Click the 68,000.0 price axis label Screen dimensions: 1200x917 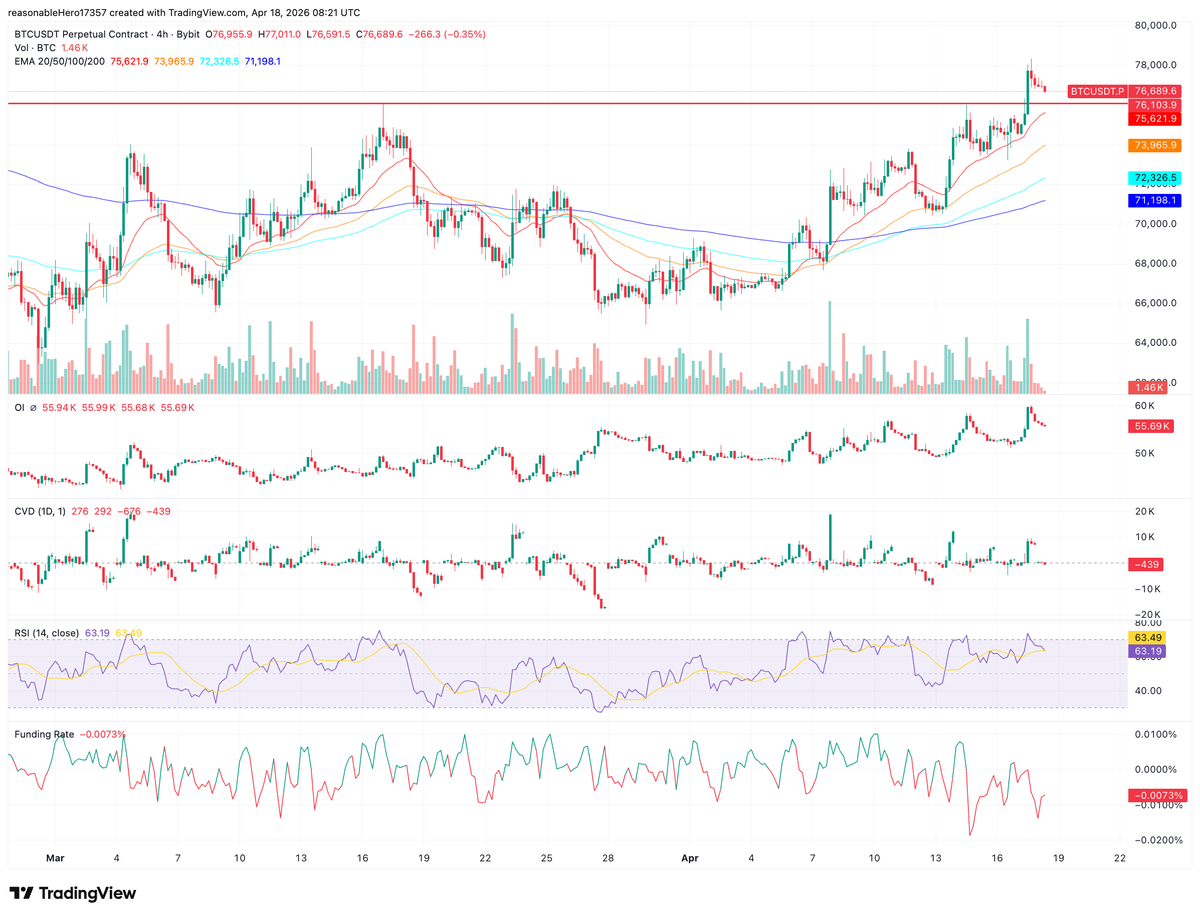coord(1156,264)
